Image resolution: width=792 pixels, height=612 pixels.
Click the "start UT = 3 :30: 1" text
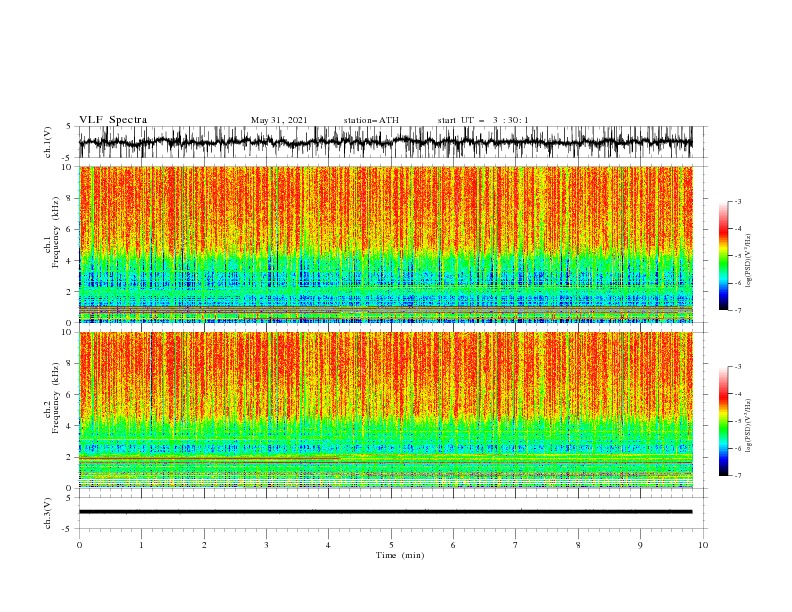click(x=483, y=120)
